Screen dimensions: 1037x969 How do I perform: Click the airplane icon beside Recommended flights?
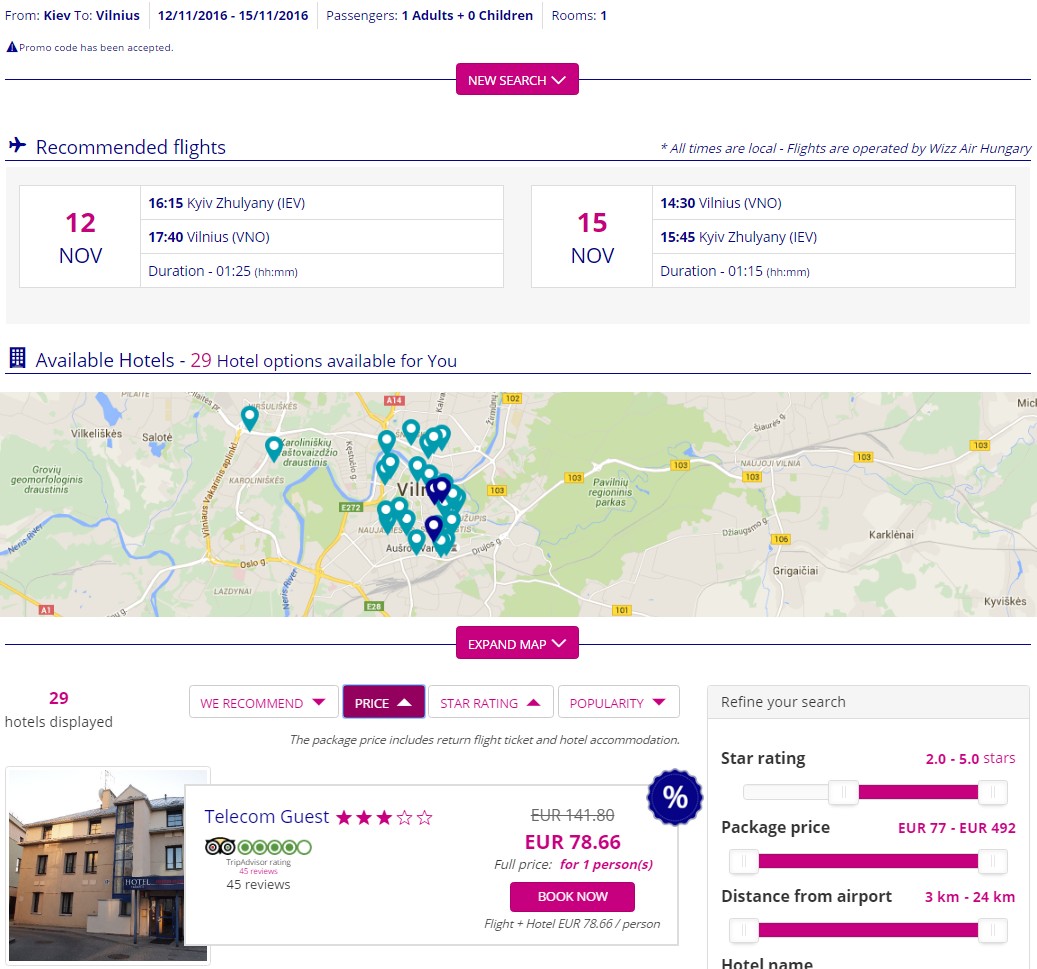click(x=17, y=145)
